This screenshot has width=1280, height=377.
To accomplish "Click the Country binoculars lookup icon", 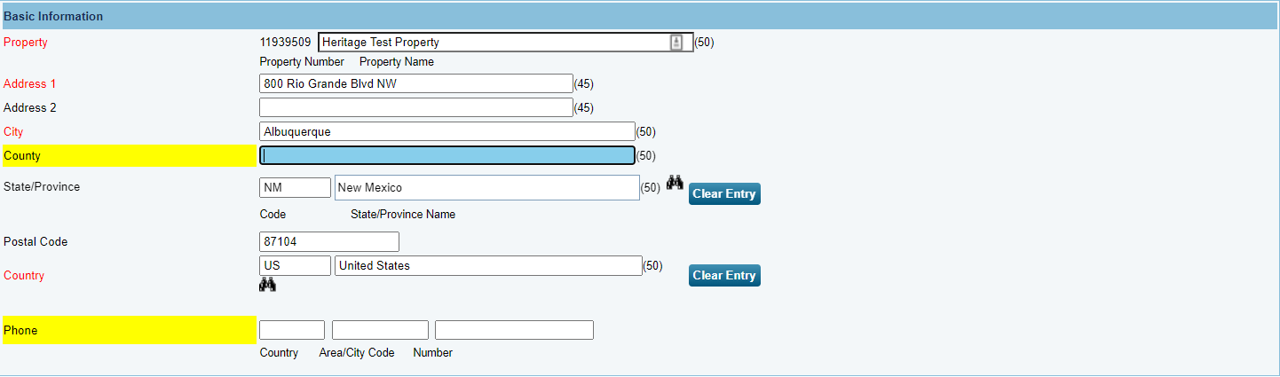I will [x=267, y=285].
